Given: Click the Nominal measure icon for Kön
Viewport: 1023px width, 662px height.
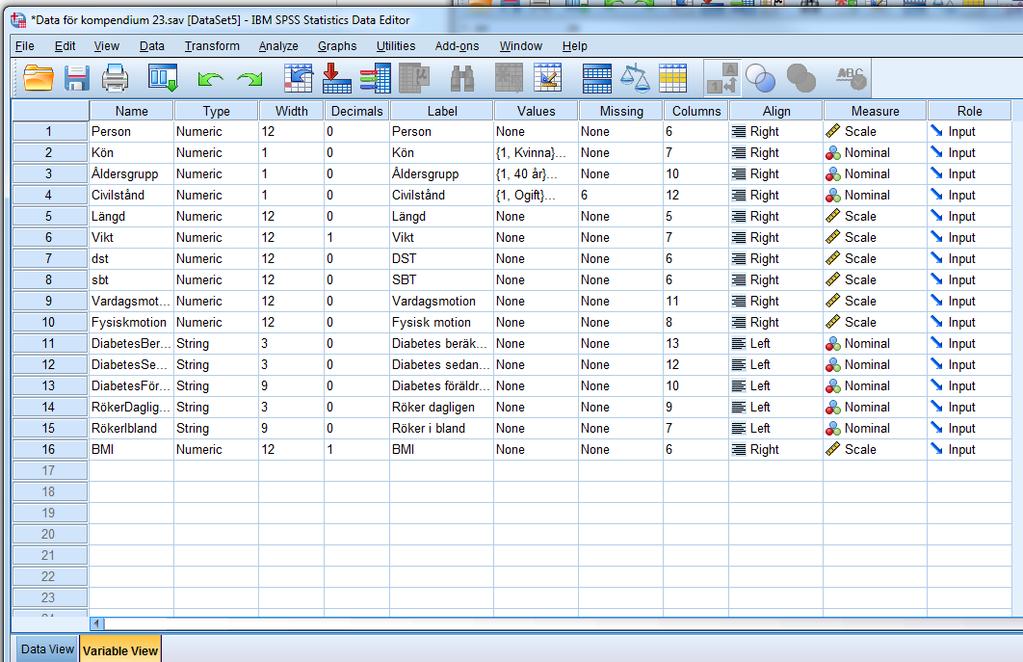Looking at the screenshot, I should tap(833, 153).
